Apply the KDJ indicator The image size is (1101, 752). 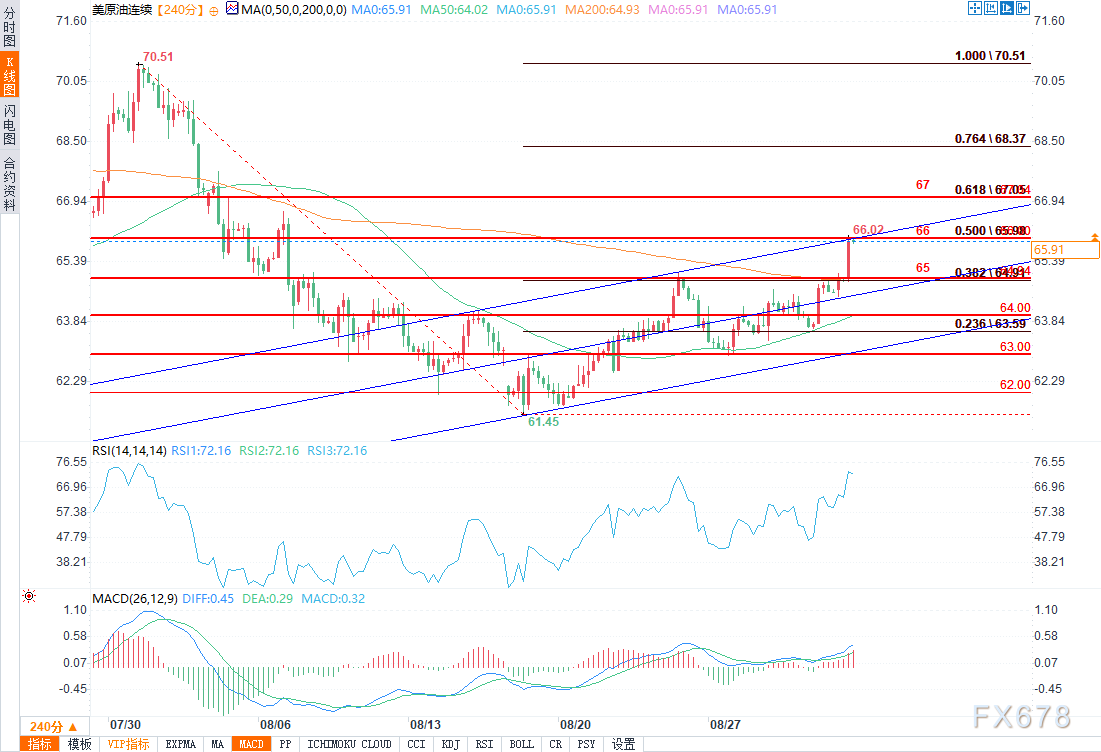coord(450,744)
